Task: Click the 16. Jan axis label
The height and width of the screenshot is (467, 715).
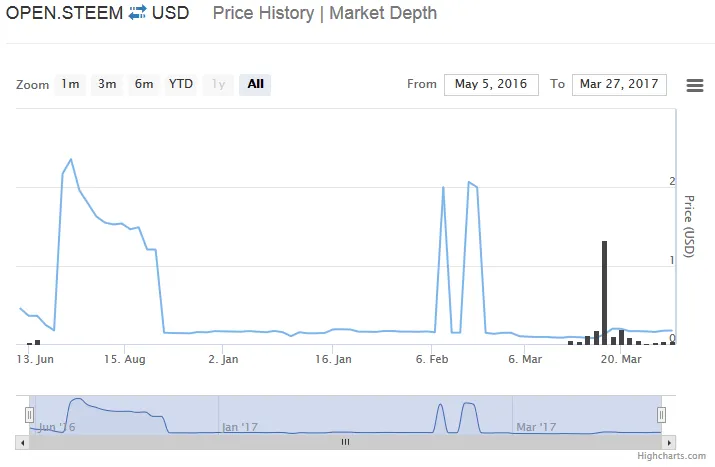Action: [333, 359]
